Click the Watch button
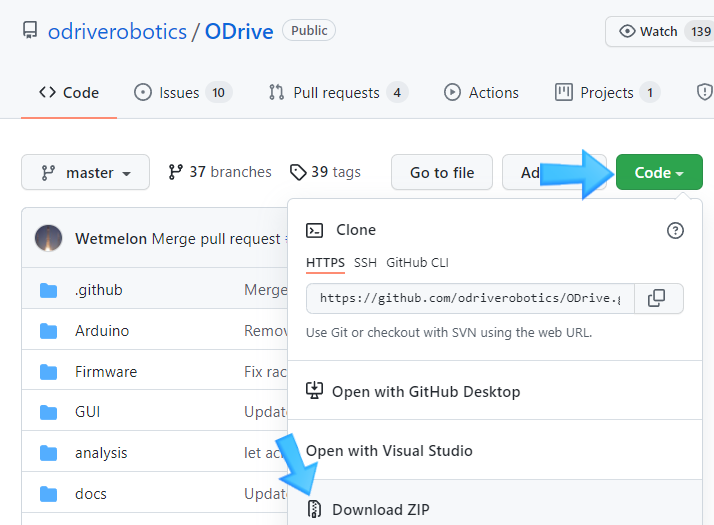 coord(659,31)
